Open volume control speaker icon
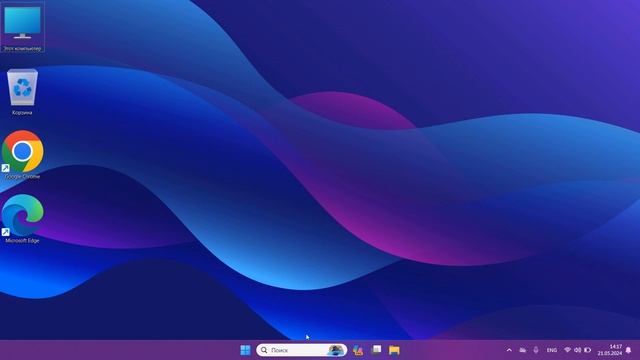This screenshot has width=640, height=360. coord(578,350)
